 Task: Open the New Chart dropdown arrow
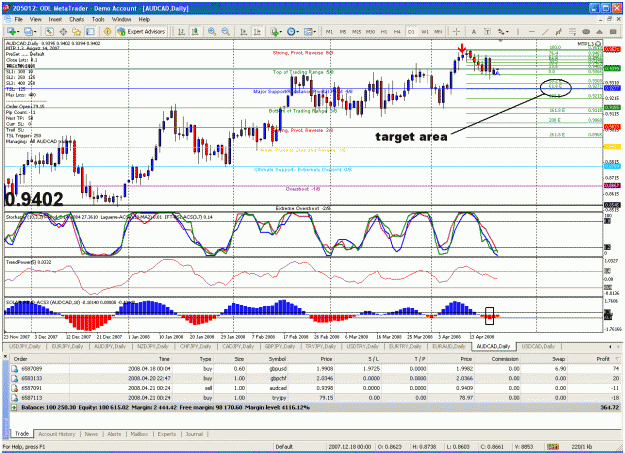tap(18, 32)
